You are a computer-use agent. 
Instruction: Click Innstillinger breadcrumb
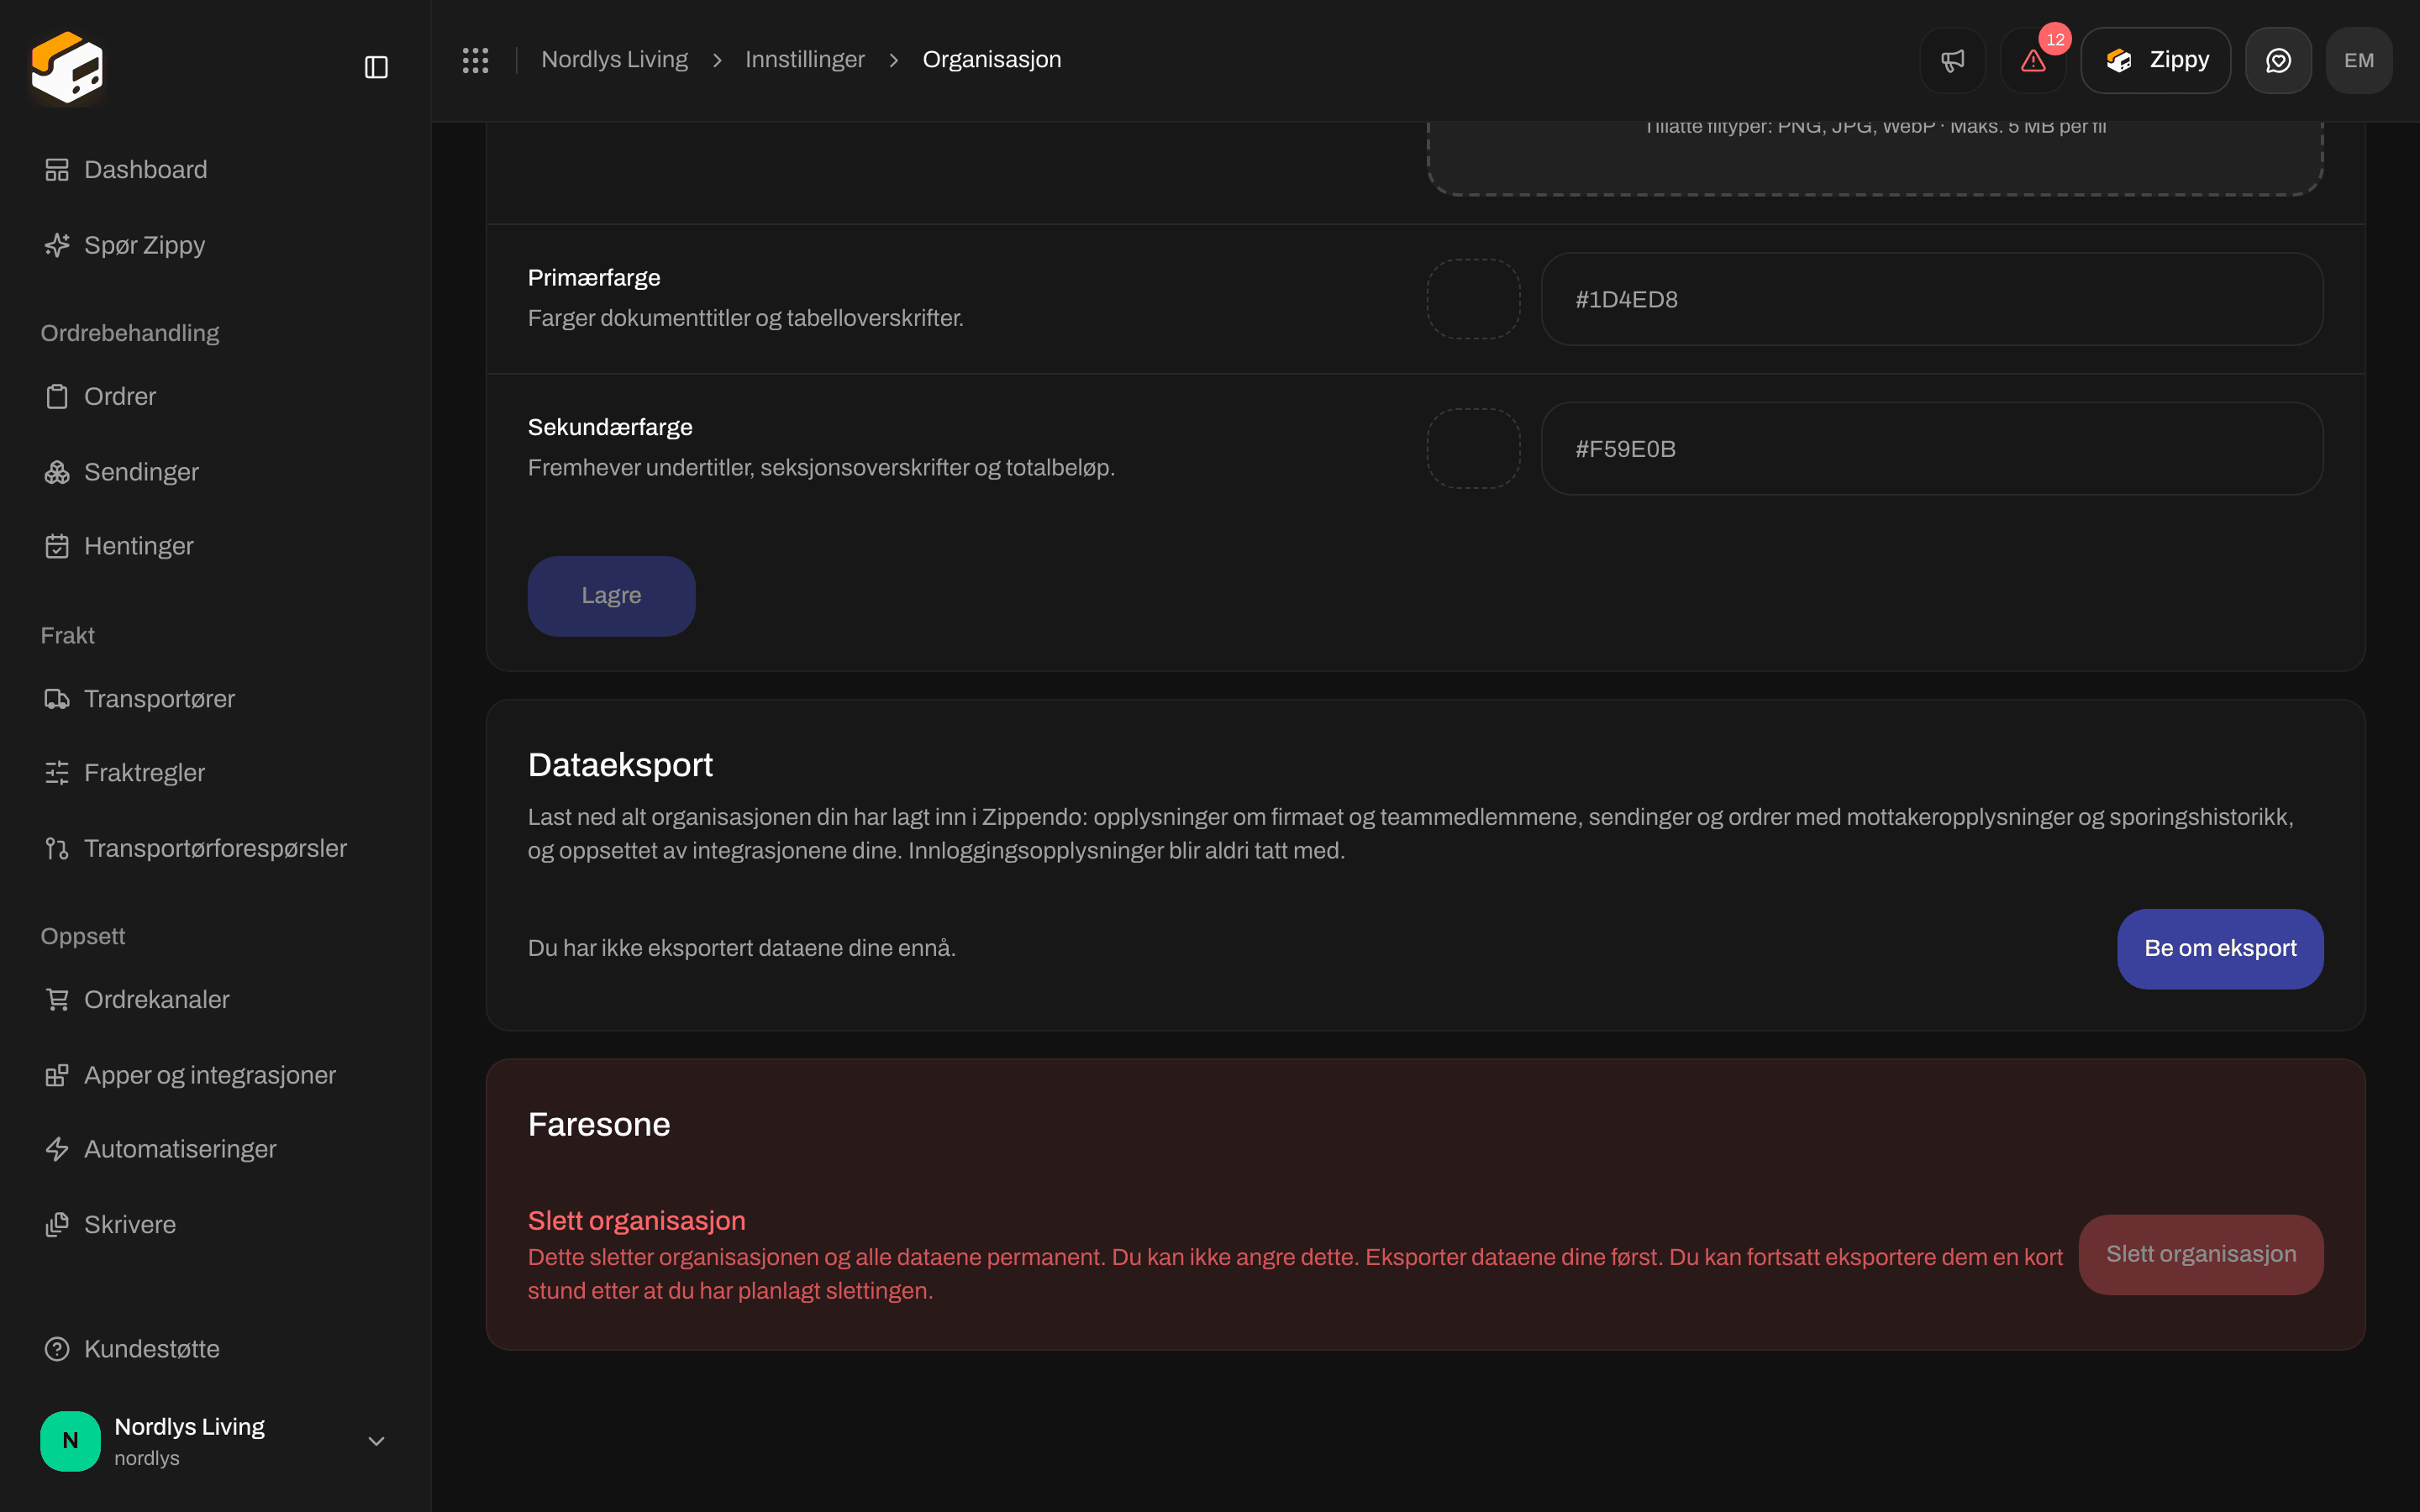click(805, 60)
